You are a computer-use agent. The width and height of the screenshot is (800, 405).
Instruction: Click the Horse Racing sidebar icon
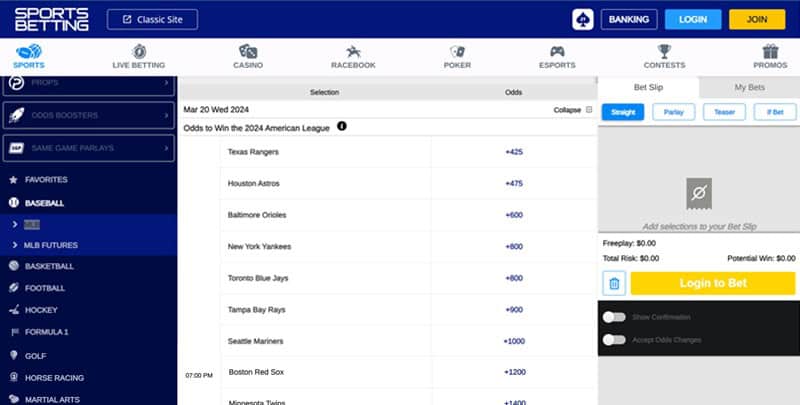(x=14, y=377)
